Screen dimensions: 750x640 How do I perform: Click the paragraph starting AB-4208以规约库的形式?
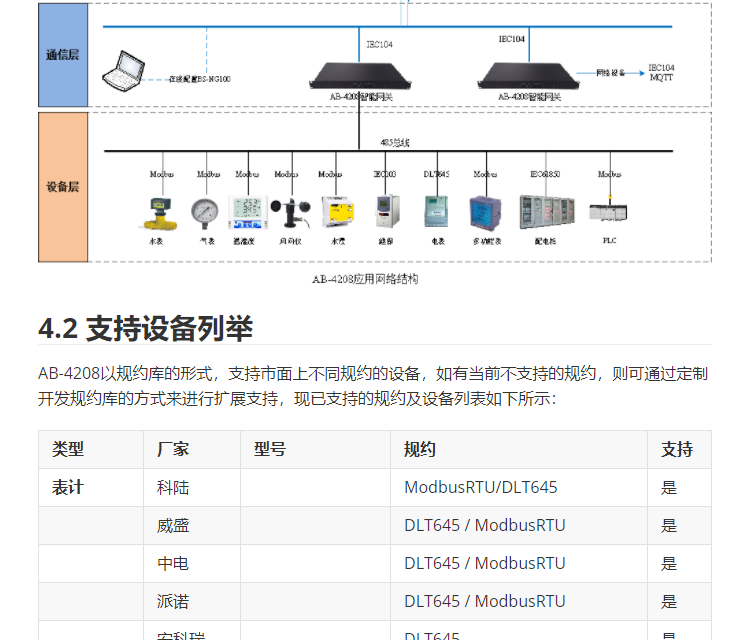coord(373,386)
